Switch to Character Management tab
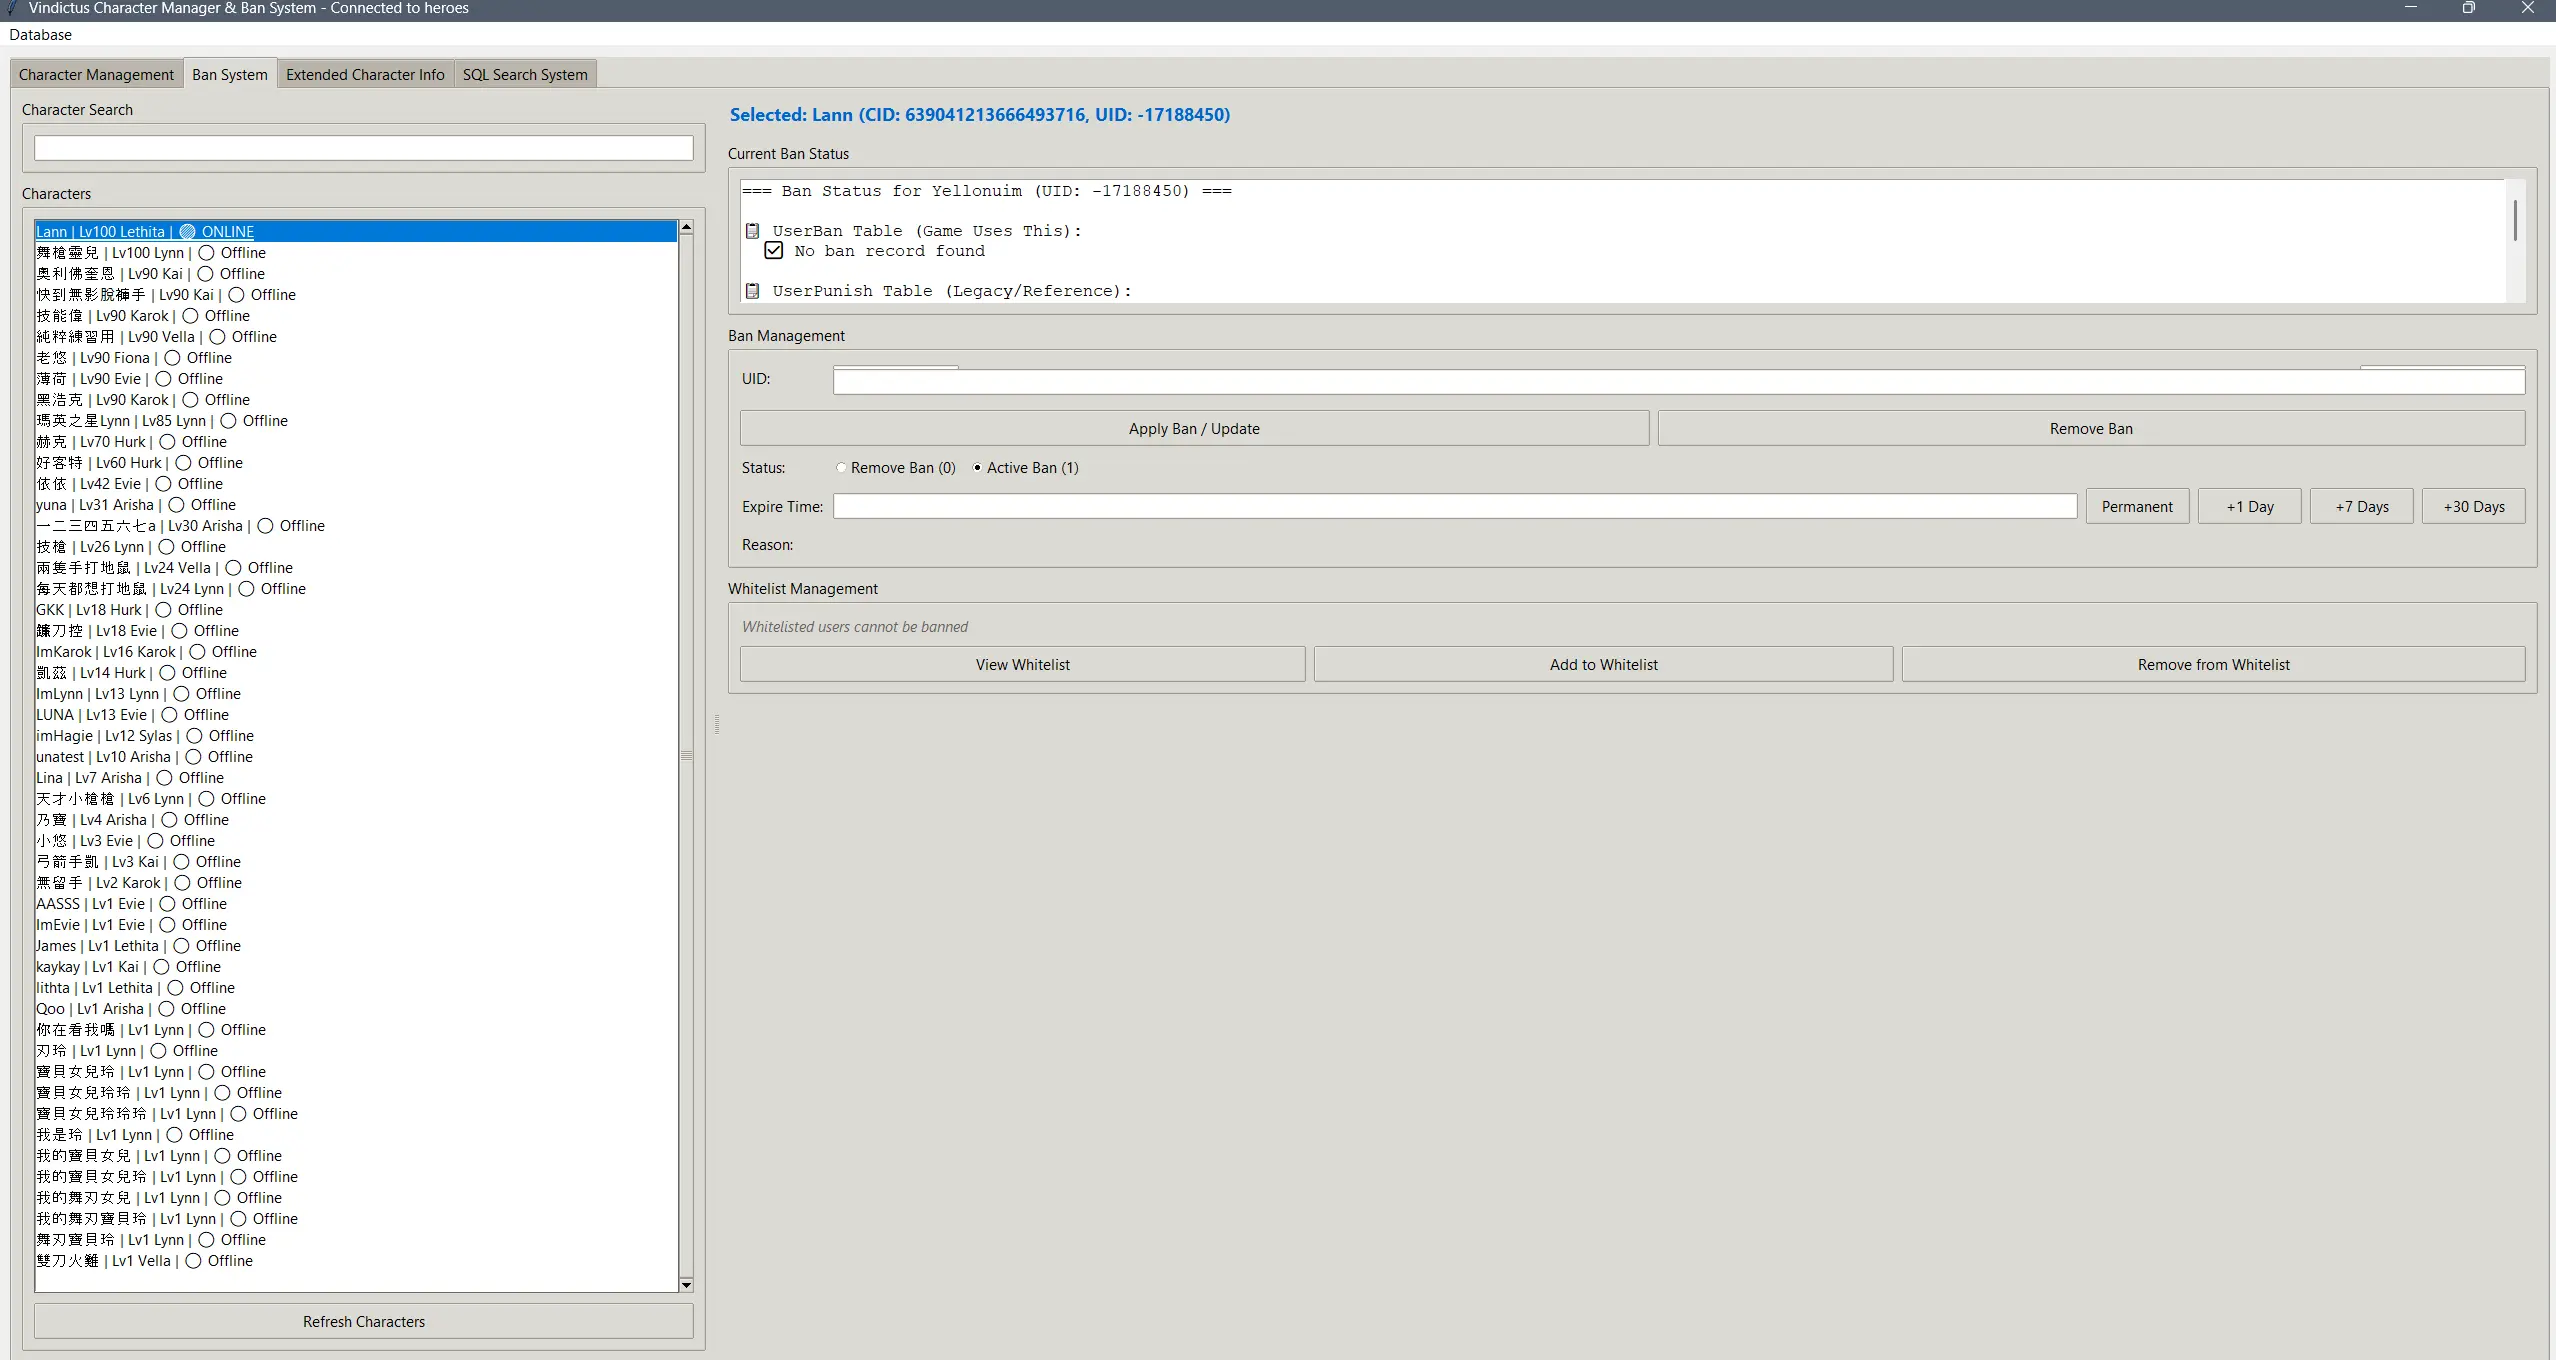This screenshot has width=2556, height=1360. point(96,75)
